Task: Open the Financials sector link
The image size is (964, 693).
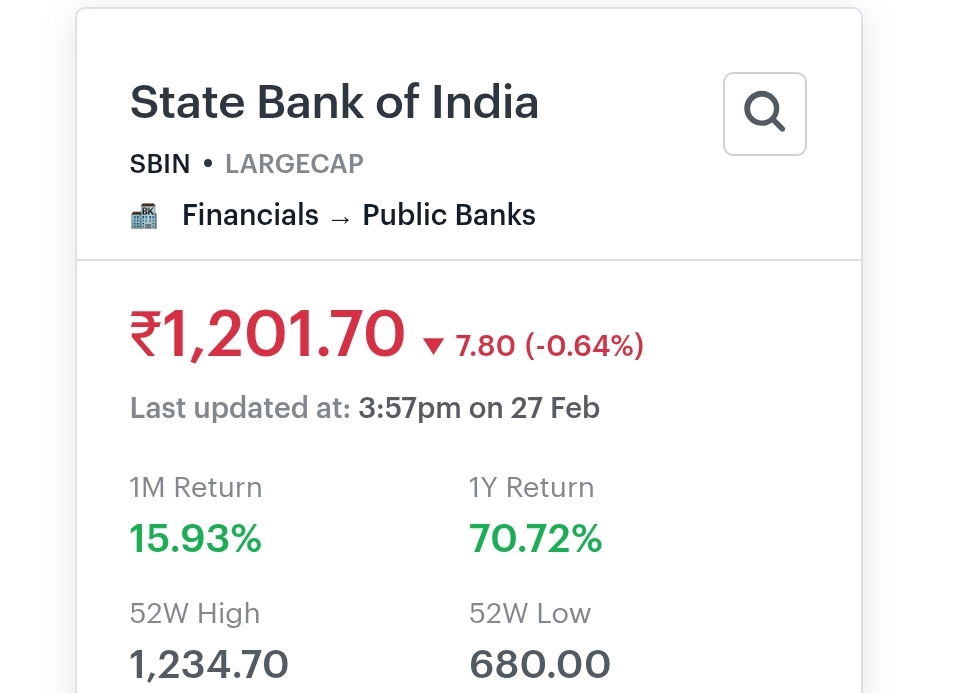Action: [250, 215]
